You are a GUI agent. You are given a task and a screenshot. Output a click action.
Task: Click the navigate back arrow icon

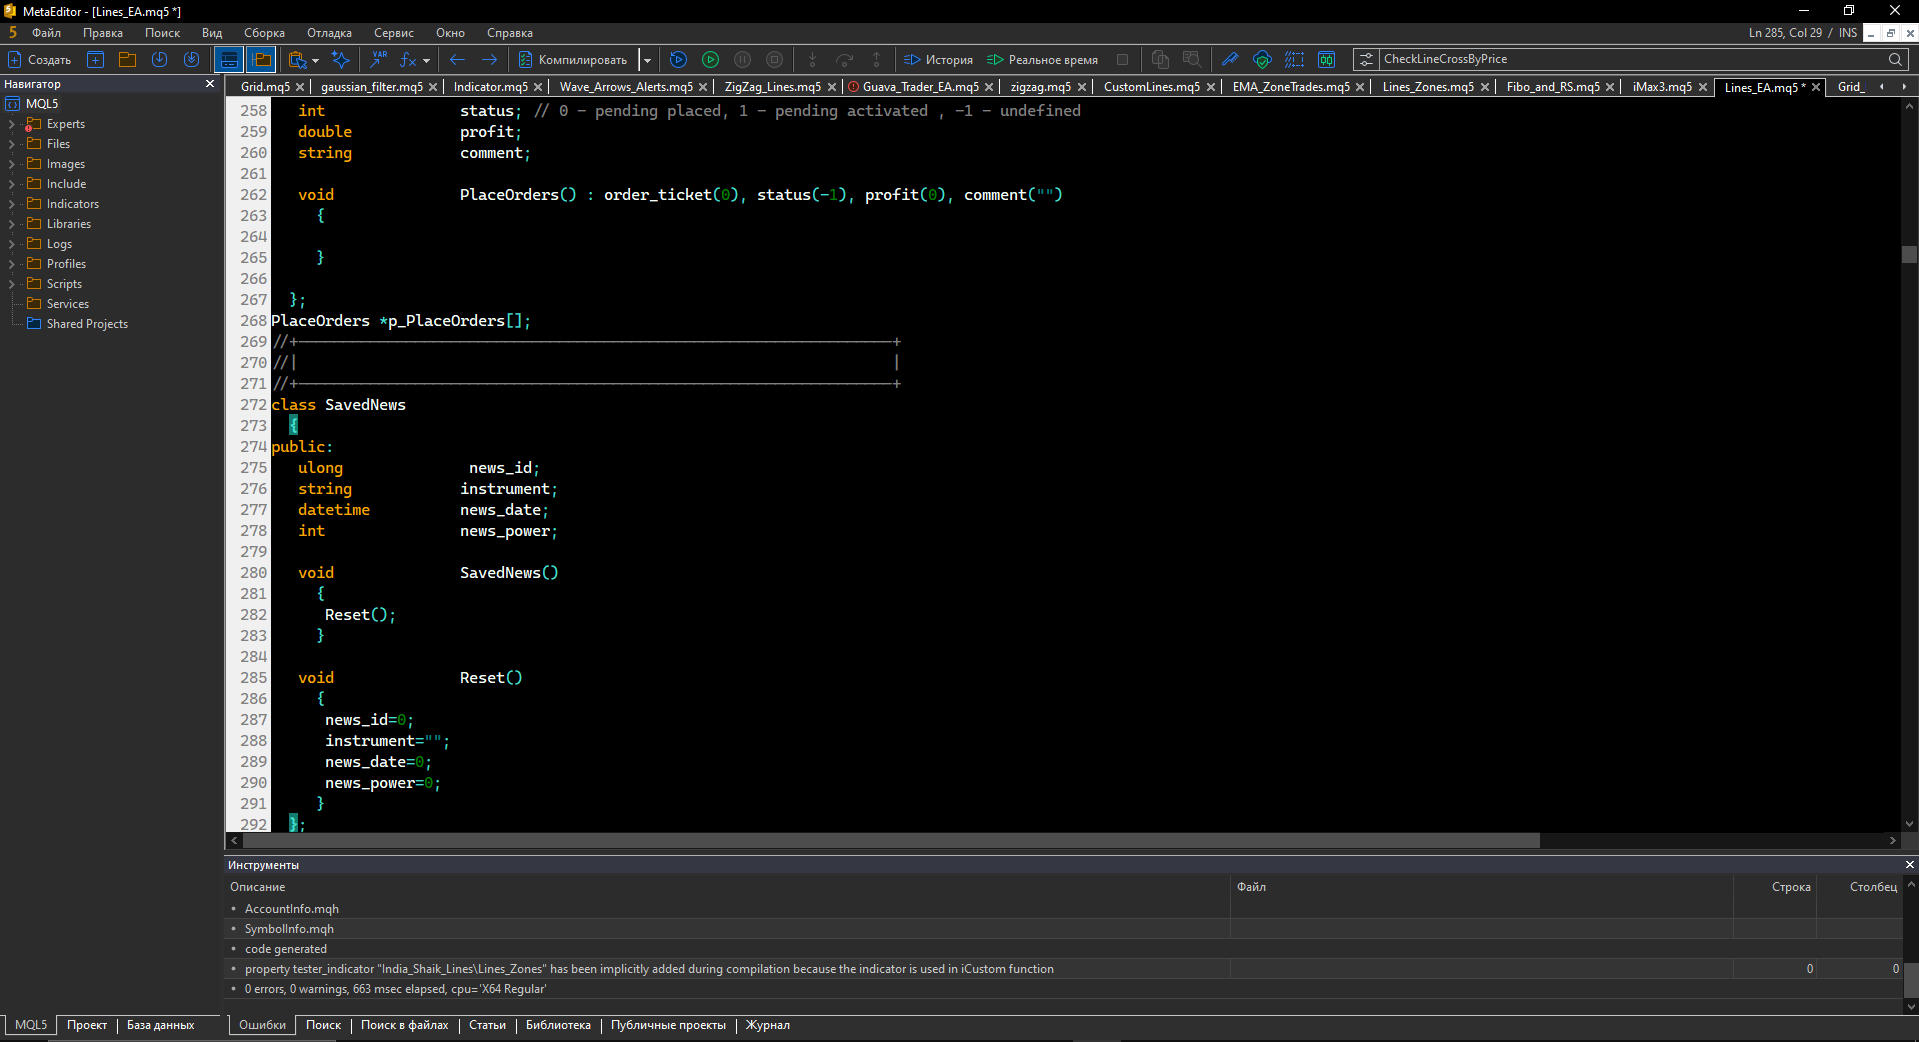[x=457, y=60]
